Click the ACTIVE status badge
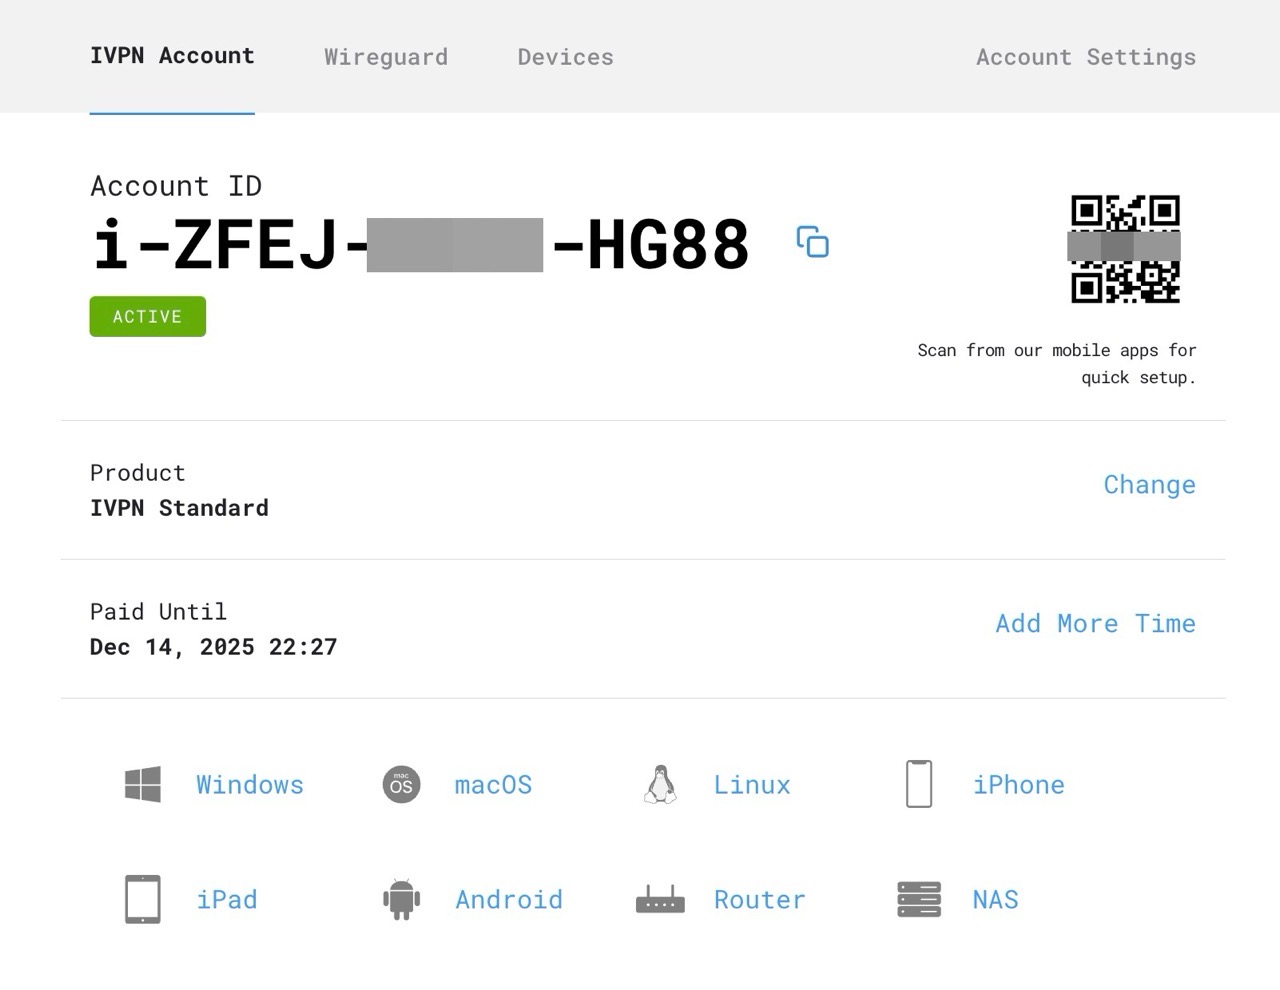Screen dimensions: 1280x990 148,316
